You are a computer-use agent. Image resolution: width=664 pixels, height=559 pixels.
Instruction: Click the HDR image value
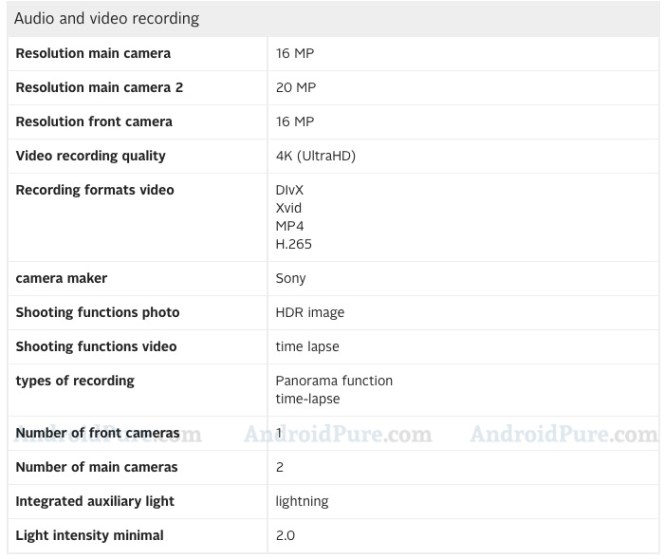point(310,312)
